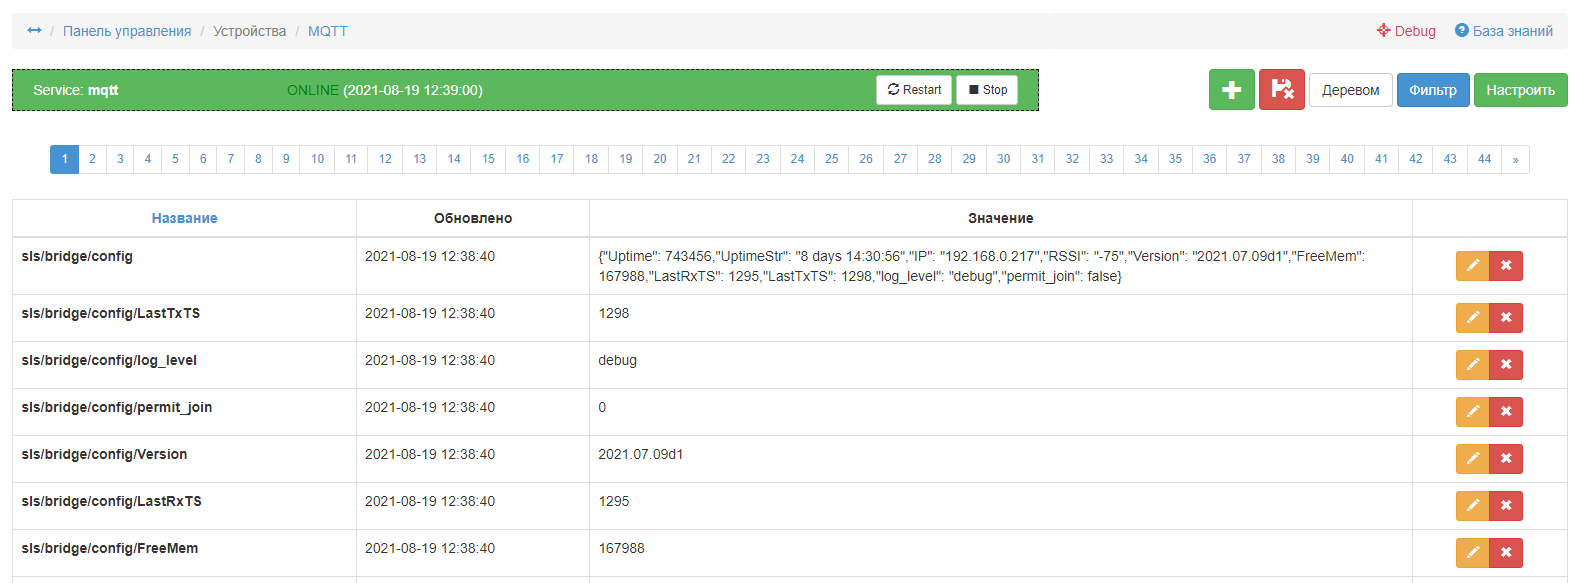The height and width of the screenshot is (583, 1571).
Task: Edit the sls/bridge/config row
Action: pos(1472,266)
